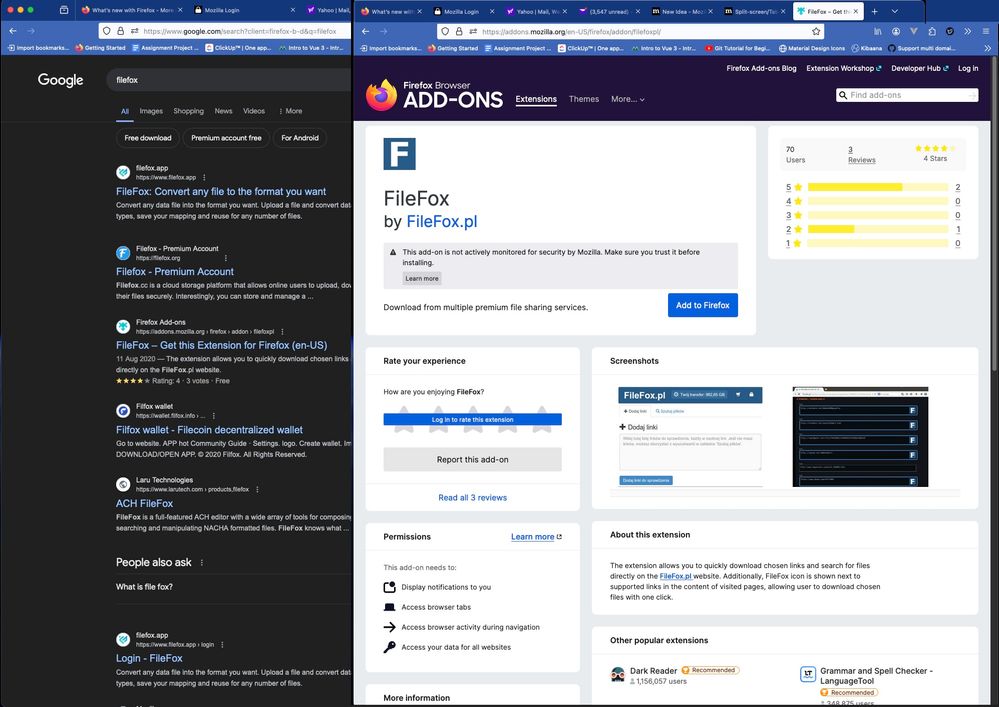Screen dimensions: 999x707
Task: Expand more toolbar tools chevron in right window
Action: [967, 31]
